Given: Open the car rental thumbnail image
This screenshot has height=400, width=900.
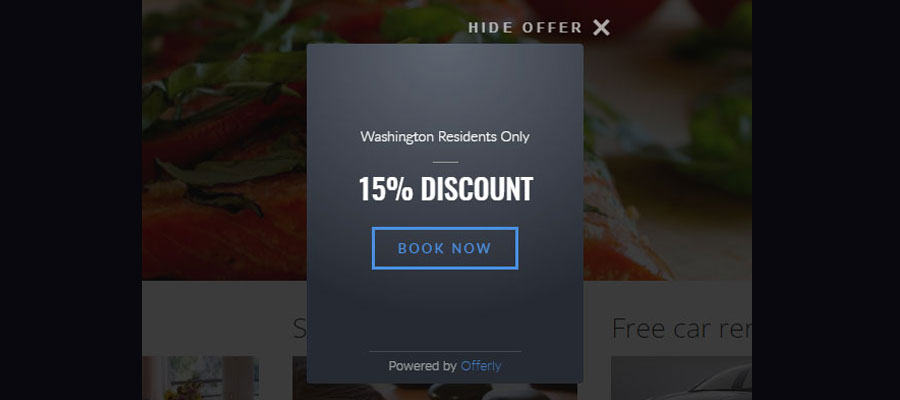Looking at the screenshot, I should tap(681, 378).
